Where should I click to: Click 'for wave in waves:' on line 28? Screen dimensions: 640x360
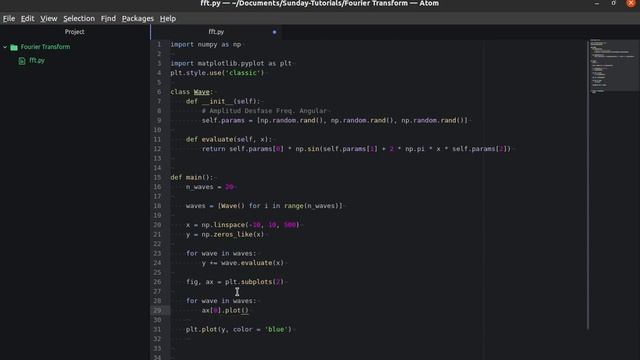tap(221, 301)
